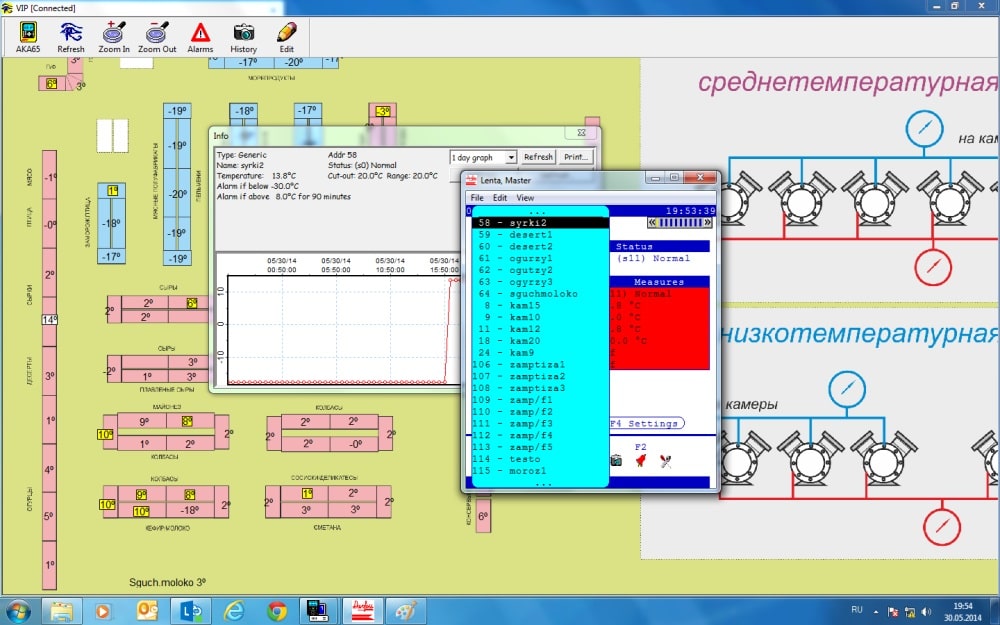Open the File menu in Lenta window
The height and width of the screenshot is (625, 1000).
pyautogui.click(x=477, y=198)
